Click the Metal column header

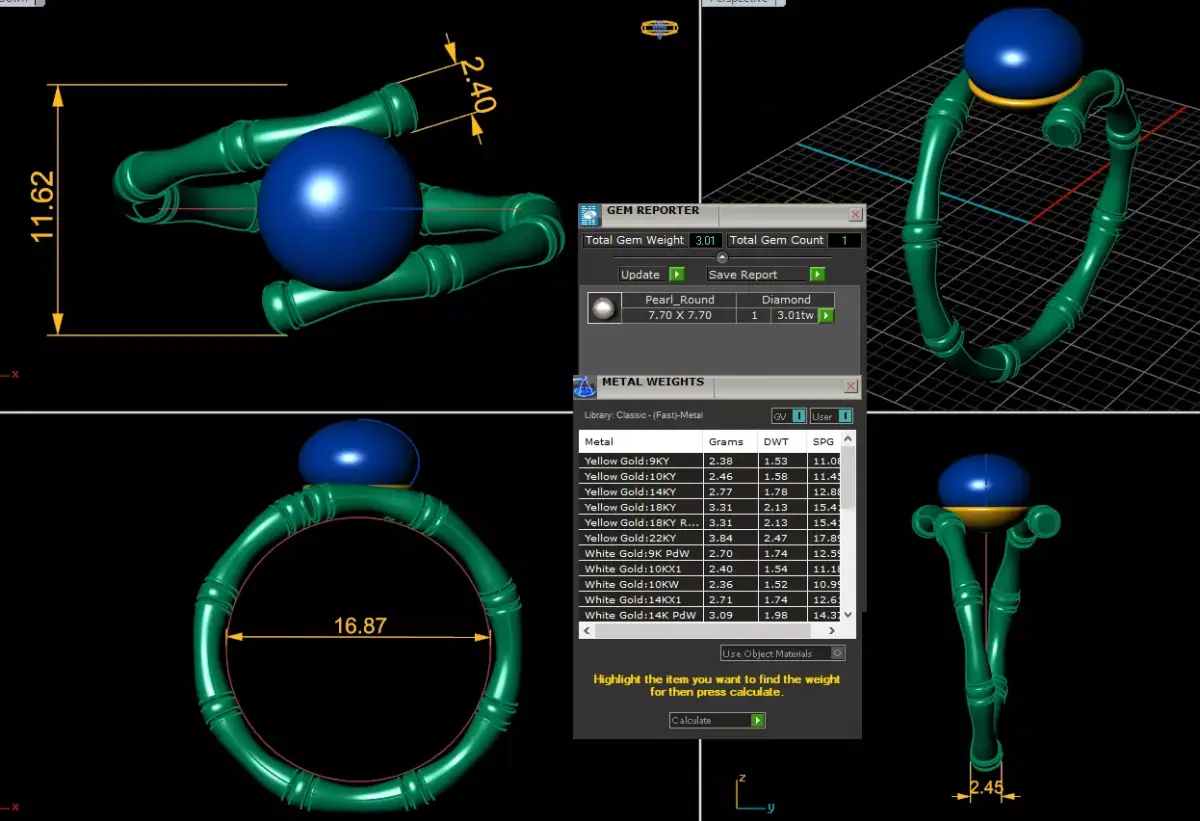pyautogui.click(x=641, y=441)
